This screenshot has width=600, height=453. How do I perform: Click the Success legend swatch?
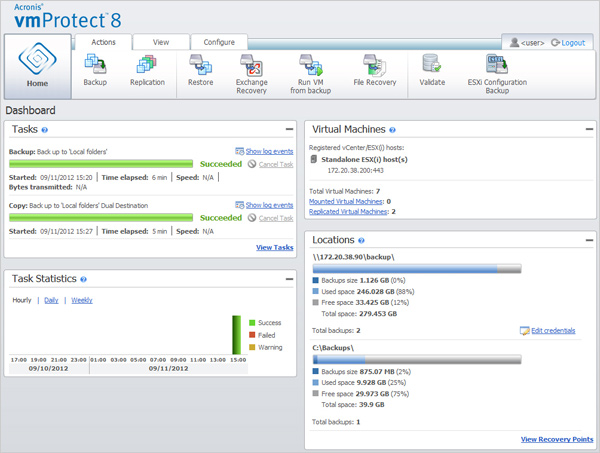click(252, 323)
